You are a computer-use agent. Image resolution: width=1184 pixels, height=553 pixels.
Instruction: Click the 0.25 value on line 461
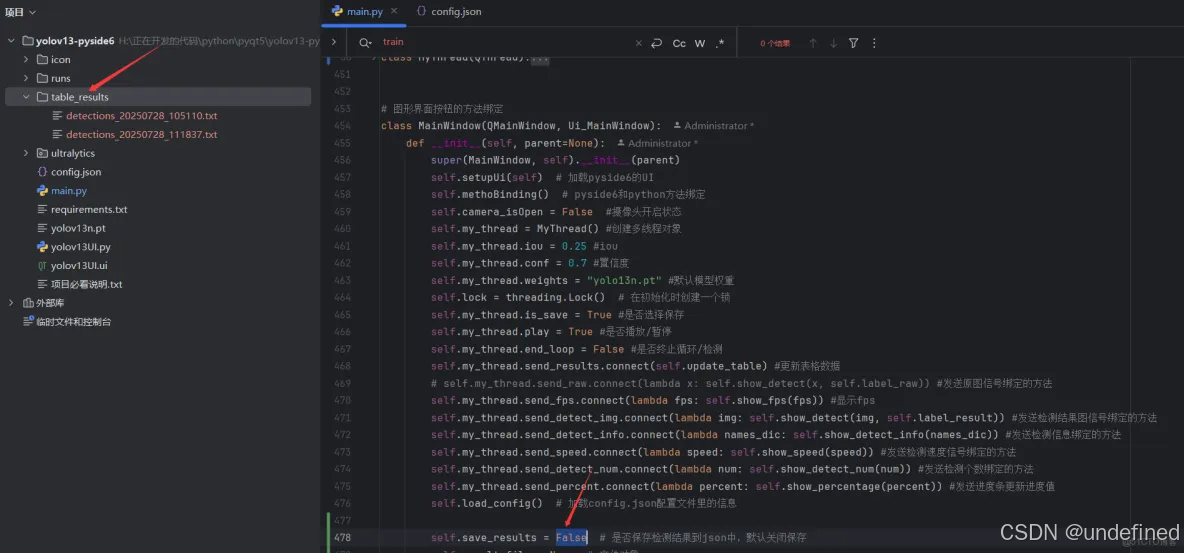tap(574, 246)
